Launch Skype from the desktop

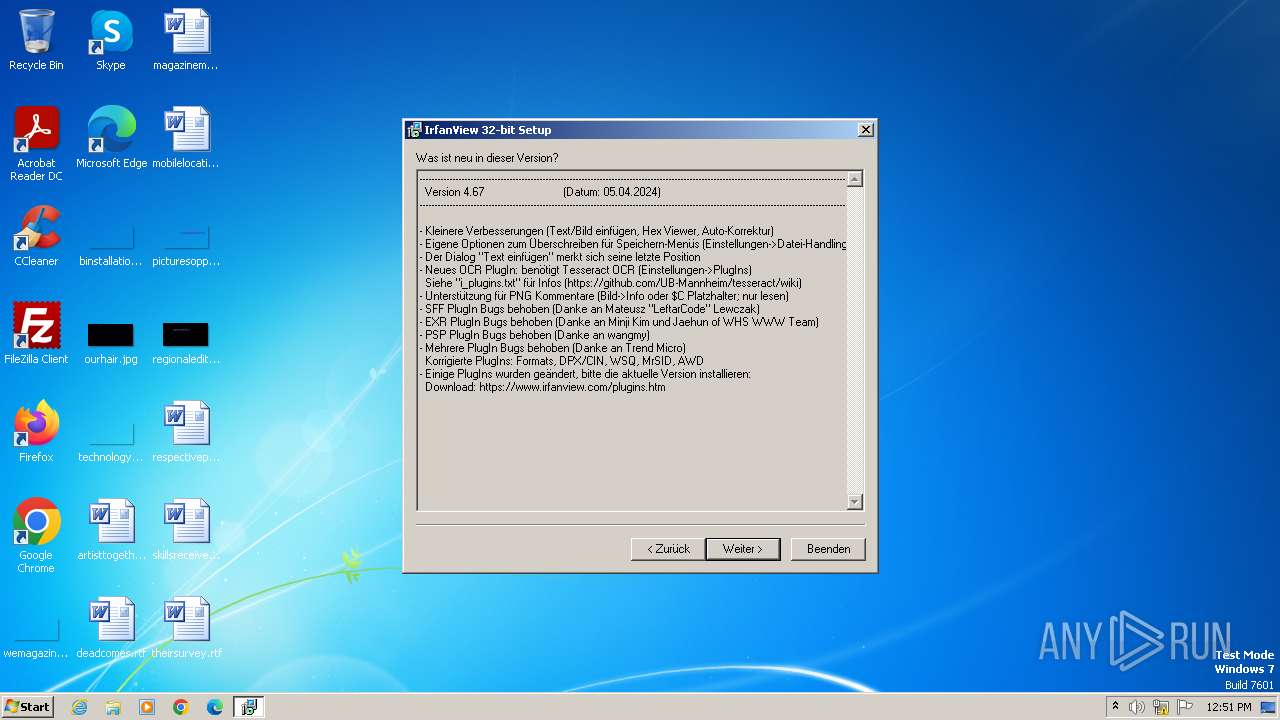[111, 40]
